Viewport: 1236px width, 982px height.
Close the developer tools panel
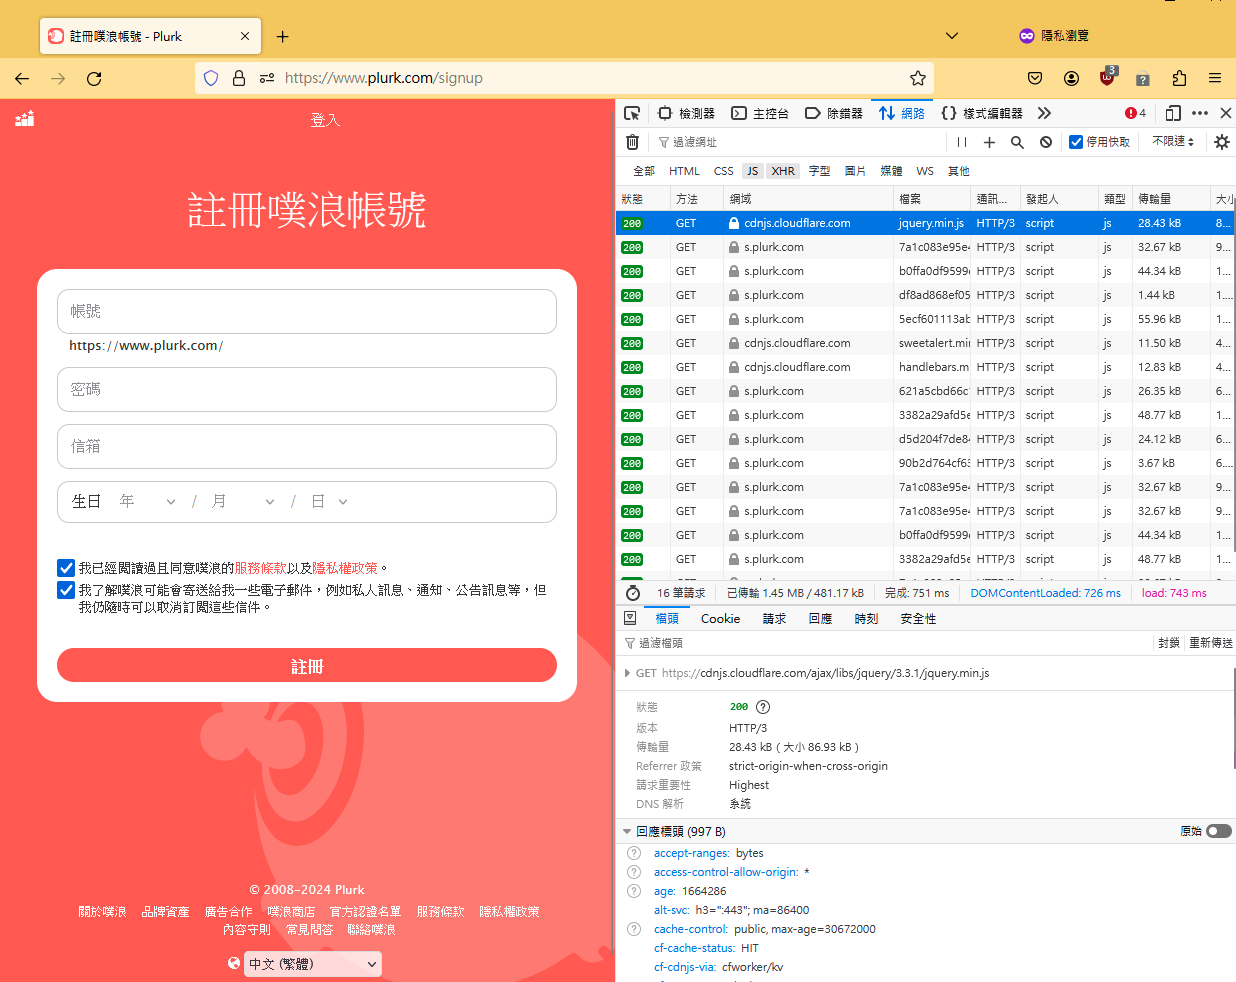click(x=1226, y=113)
